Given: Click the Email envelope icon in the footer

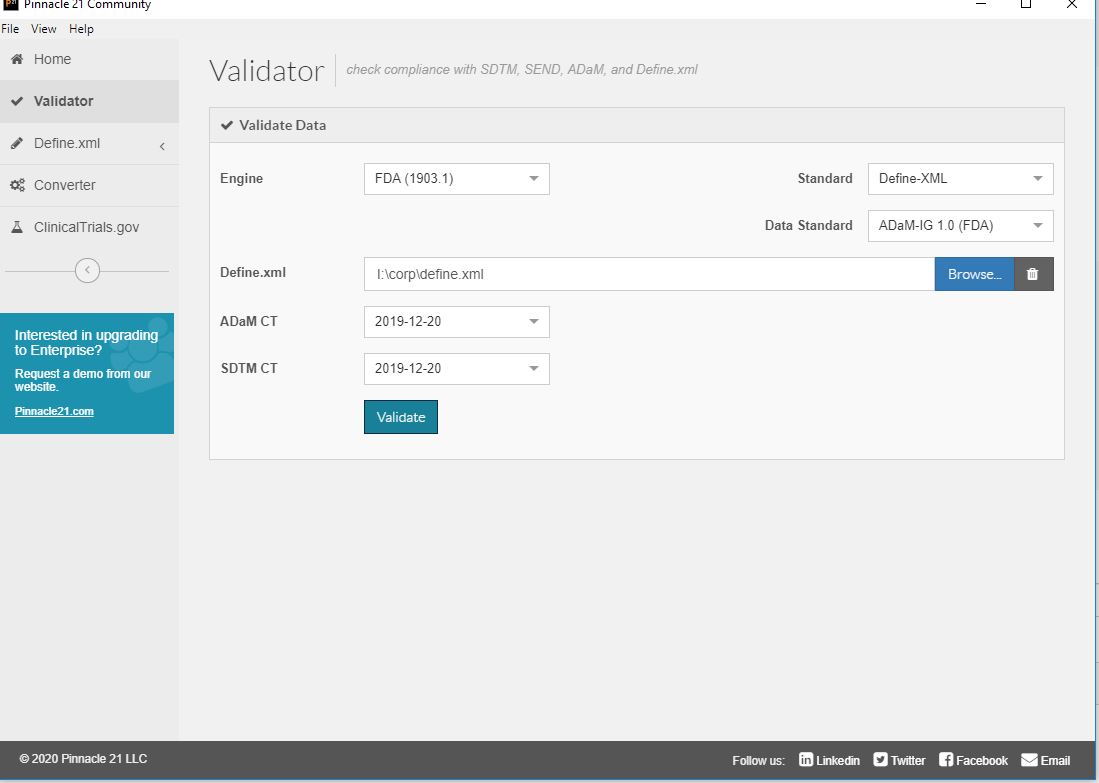Looking at the screenshot, I should pyautogui.click(x=1029, y=760).
